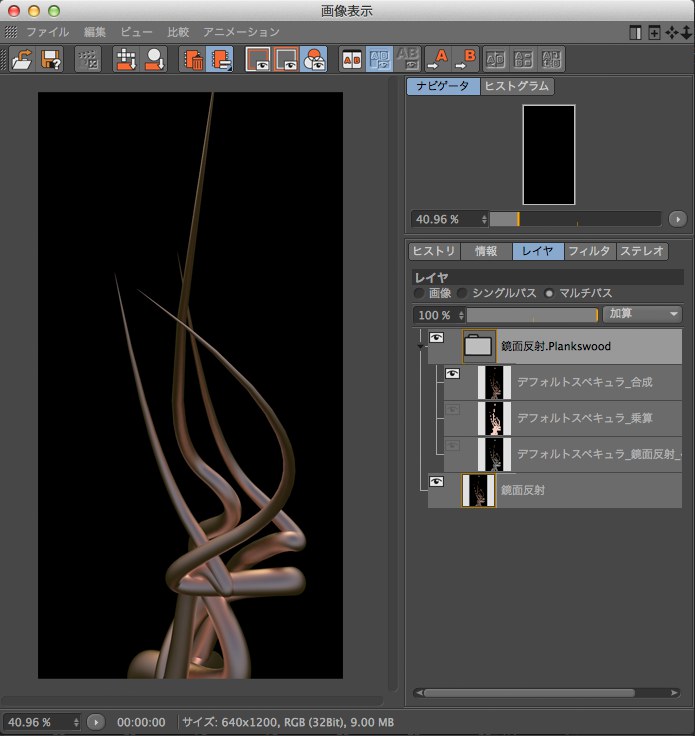Open the bottom-left 40.96 % zoom dropdown
Screen dimensions: 695x736
click(40, 721)
